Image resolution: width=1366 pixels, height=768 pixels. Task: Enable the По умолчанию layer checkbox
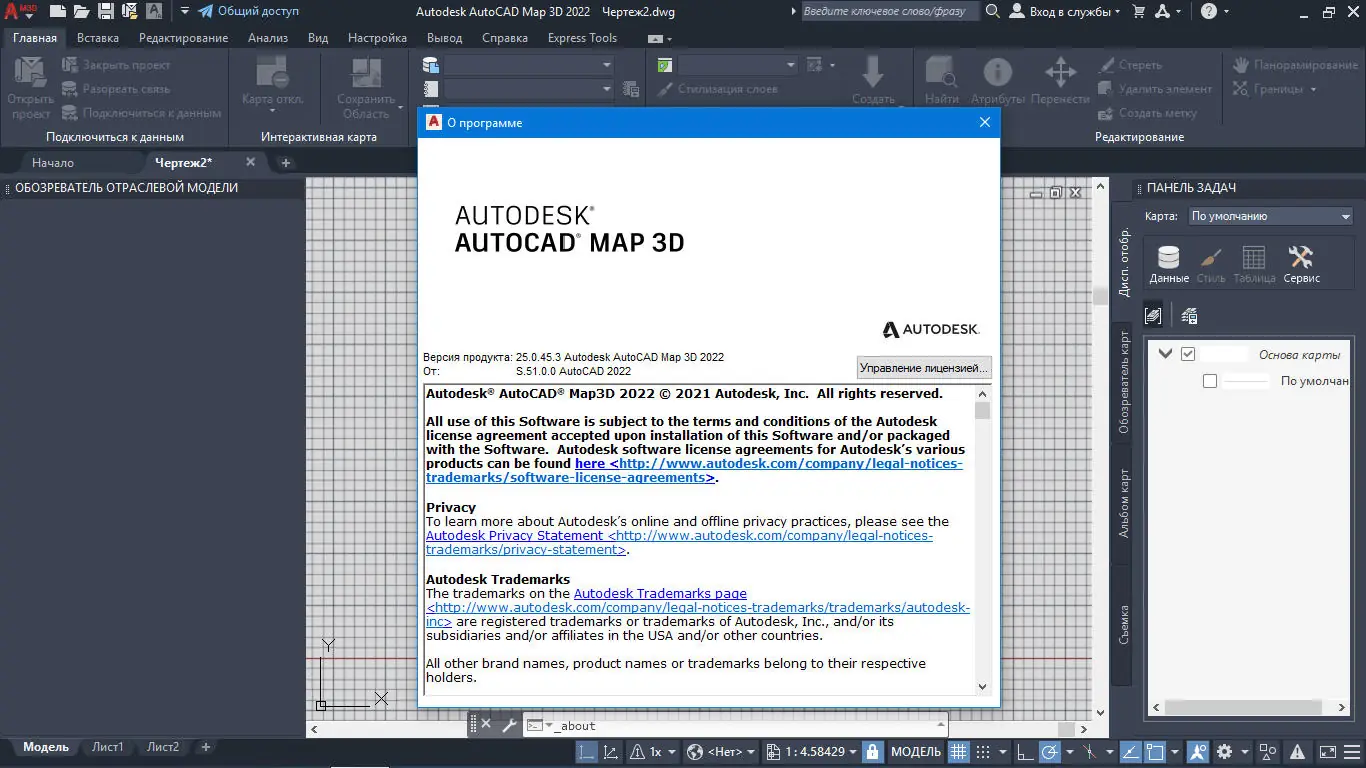(1210, 380)
